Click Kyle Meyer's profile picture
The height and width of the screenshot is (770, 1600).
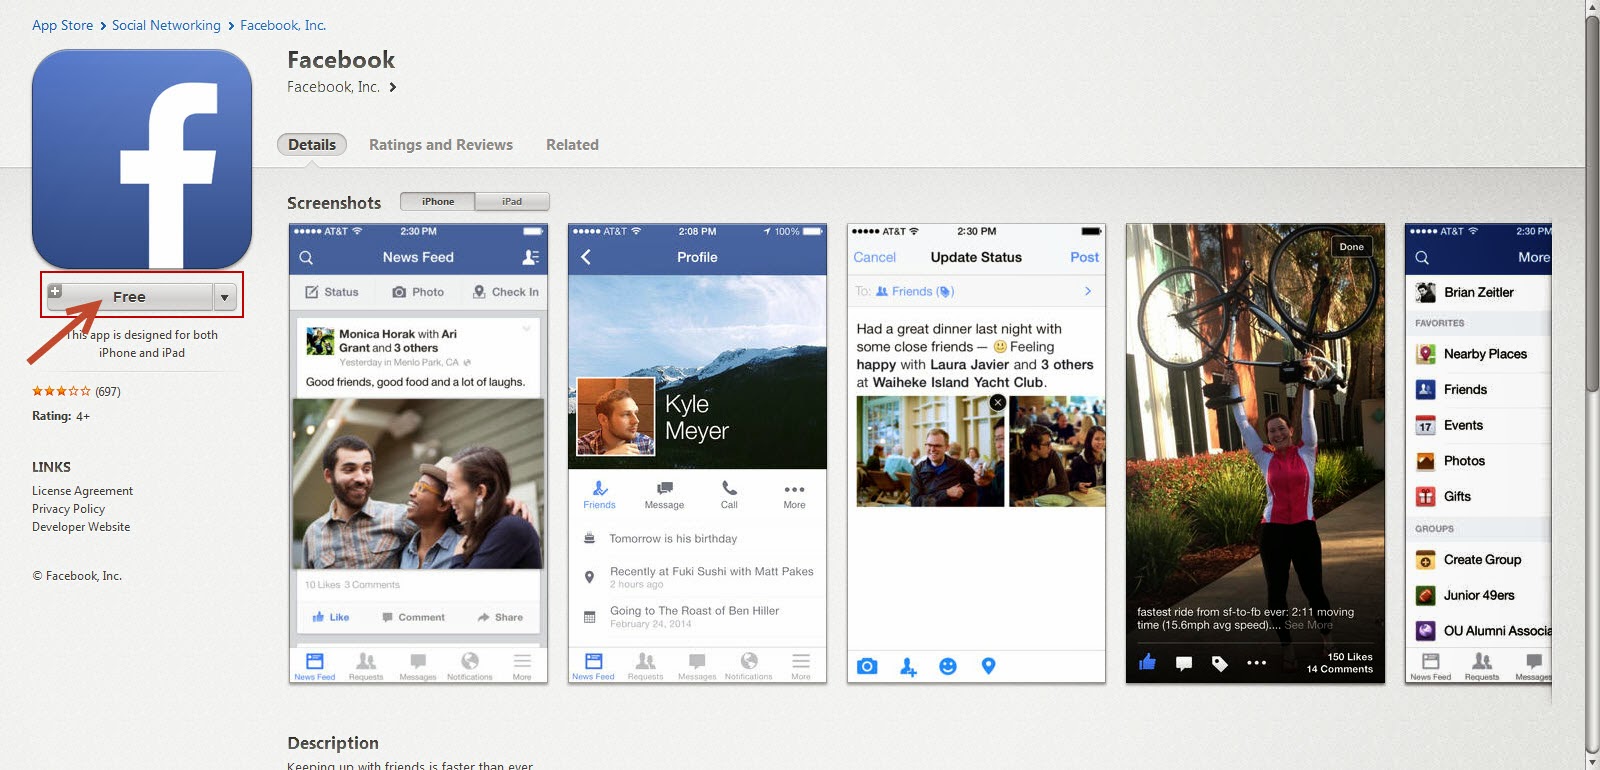click(x=616, y=417)
